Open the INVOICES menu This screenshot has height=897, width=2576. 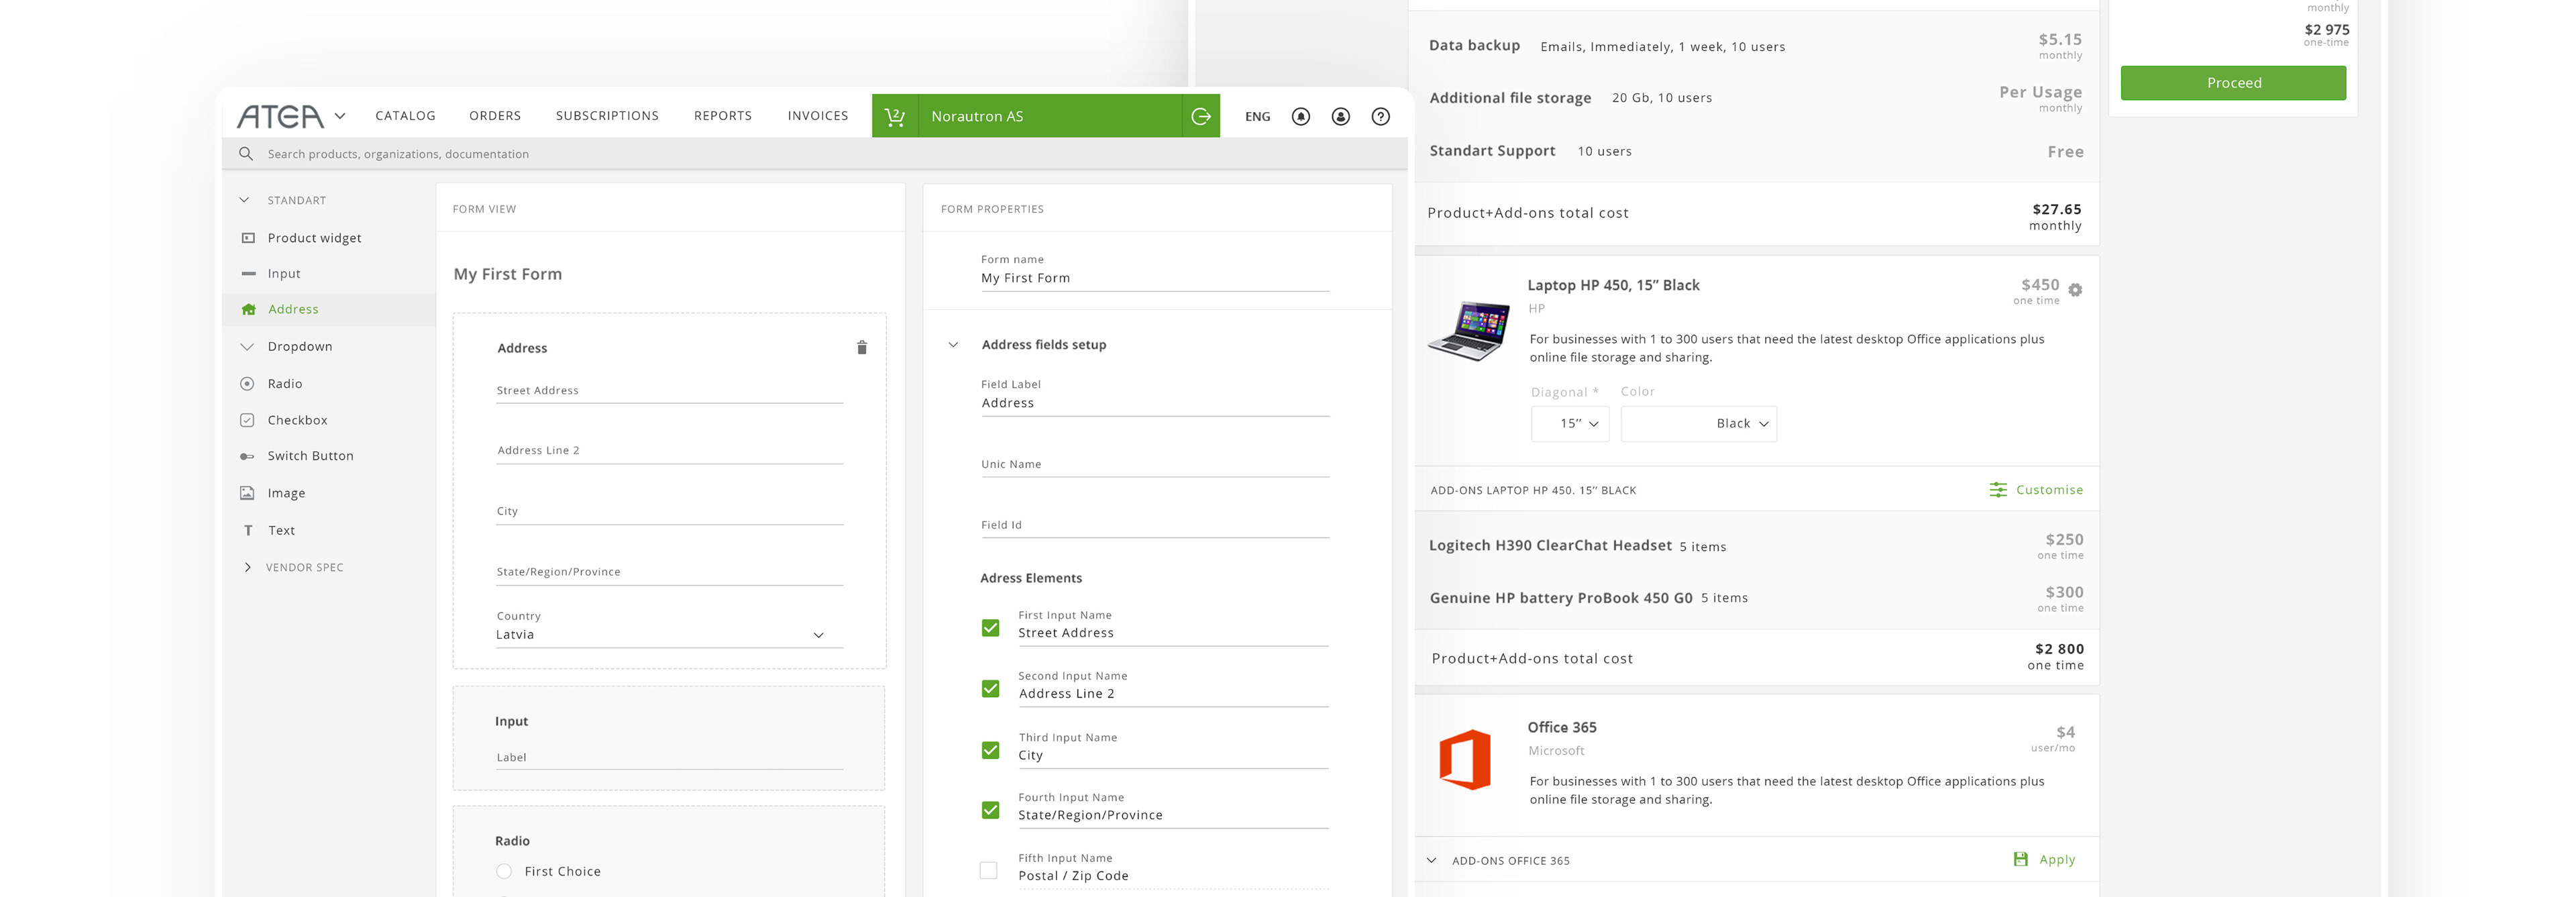(x=818, y=116)
